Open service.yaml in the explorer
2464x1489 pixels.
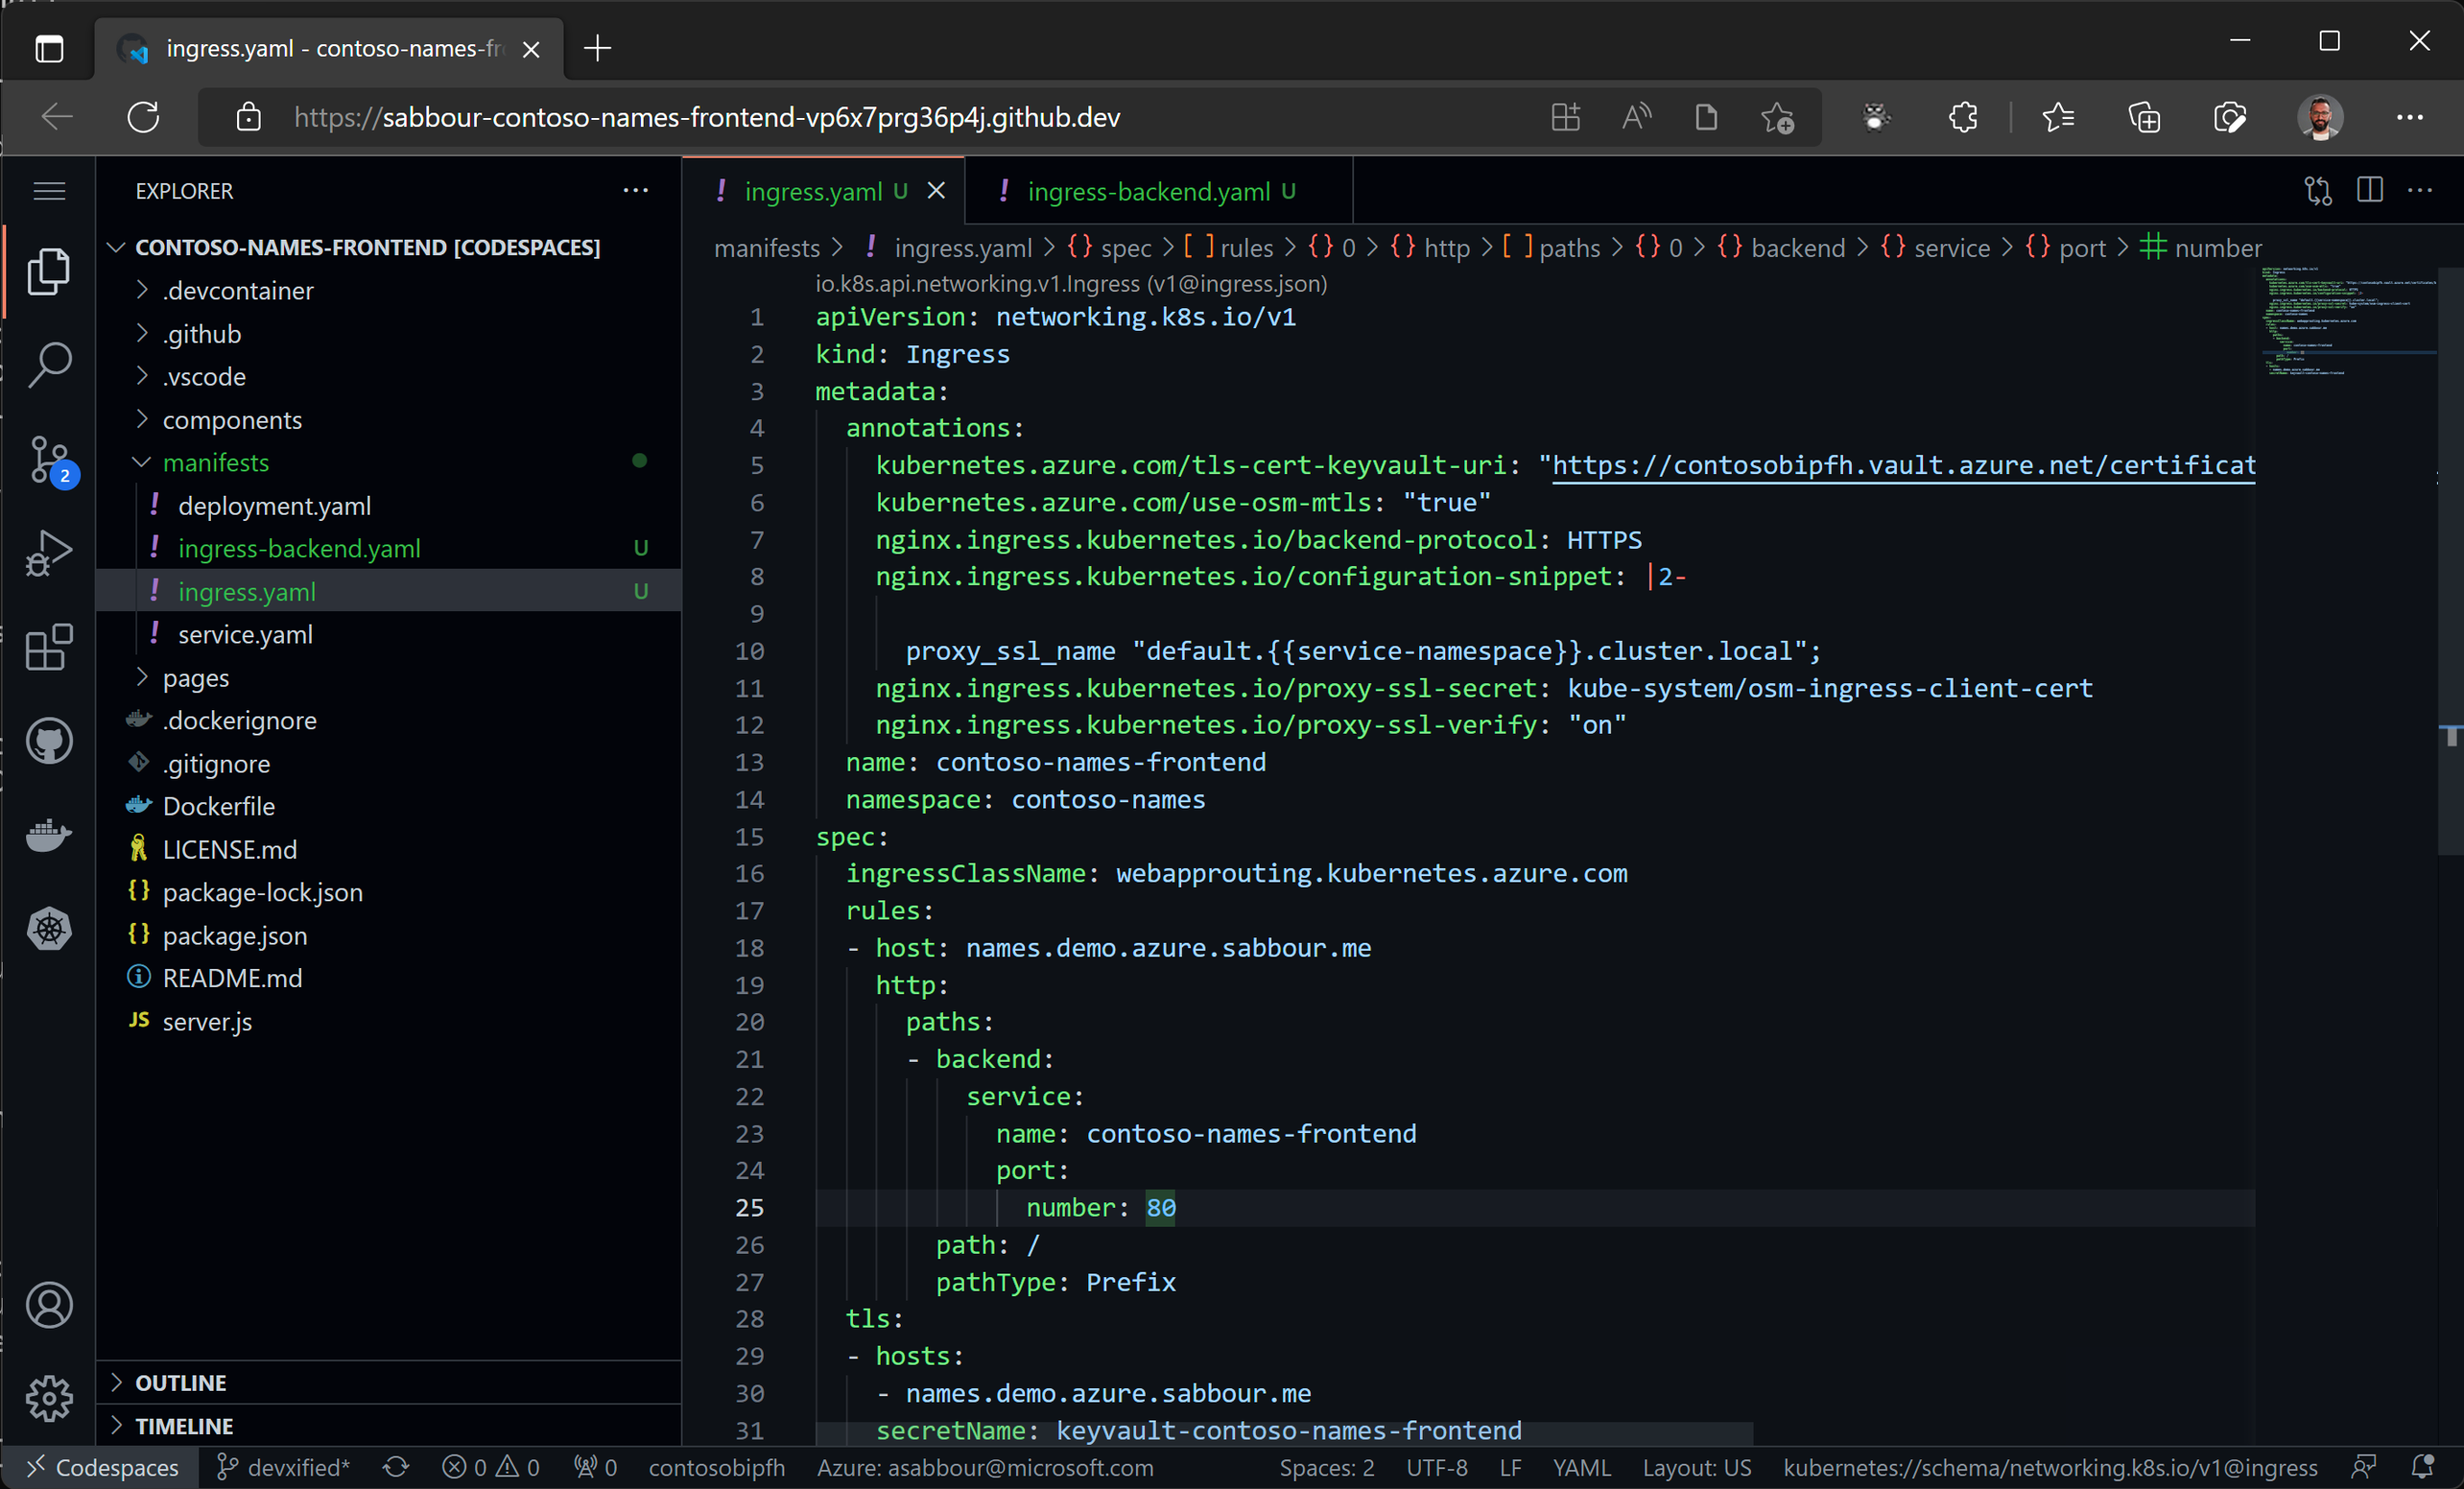coord(245,635)
